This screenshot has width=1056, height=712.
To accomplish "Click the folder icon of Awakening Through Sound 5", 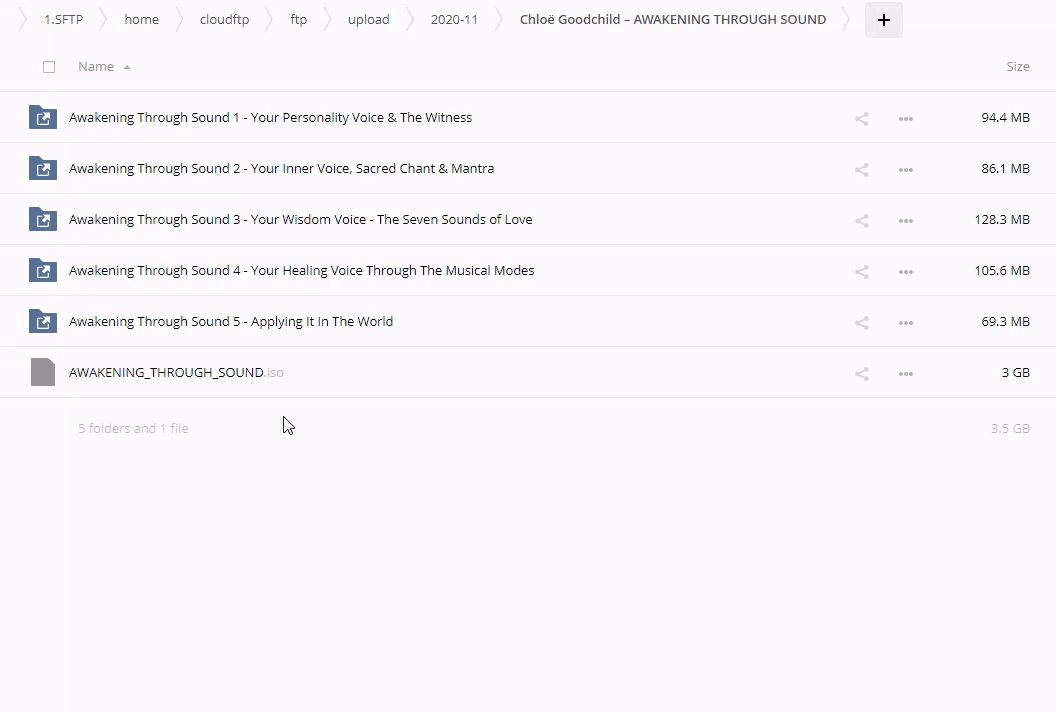I will (x=43, y=322).
